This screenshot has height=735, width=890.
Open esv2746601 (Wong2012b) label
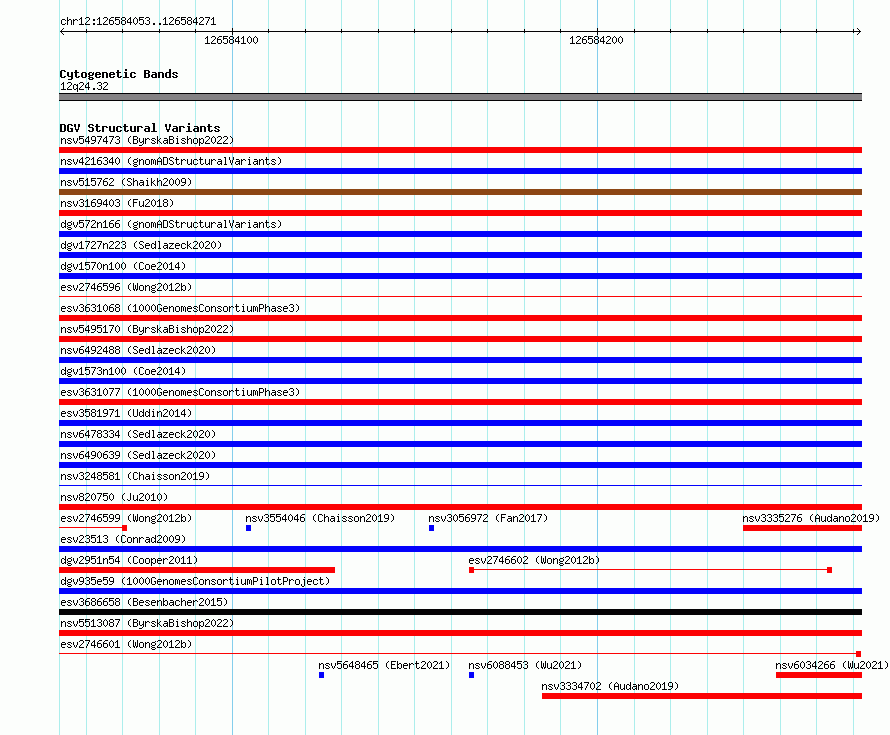(x=126, y=644)
